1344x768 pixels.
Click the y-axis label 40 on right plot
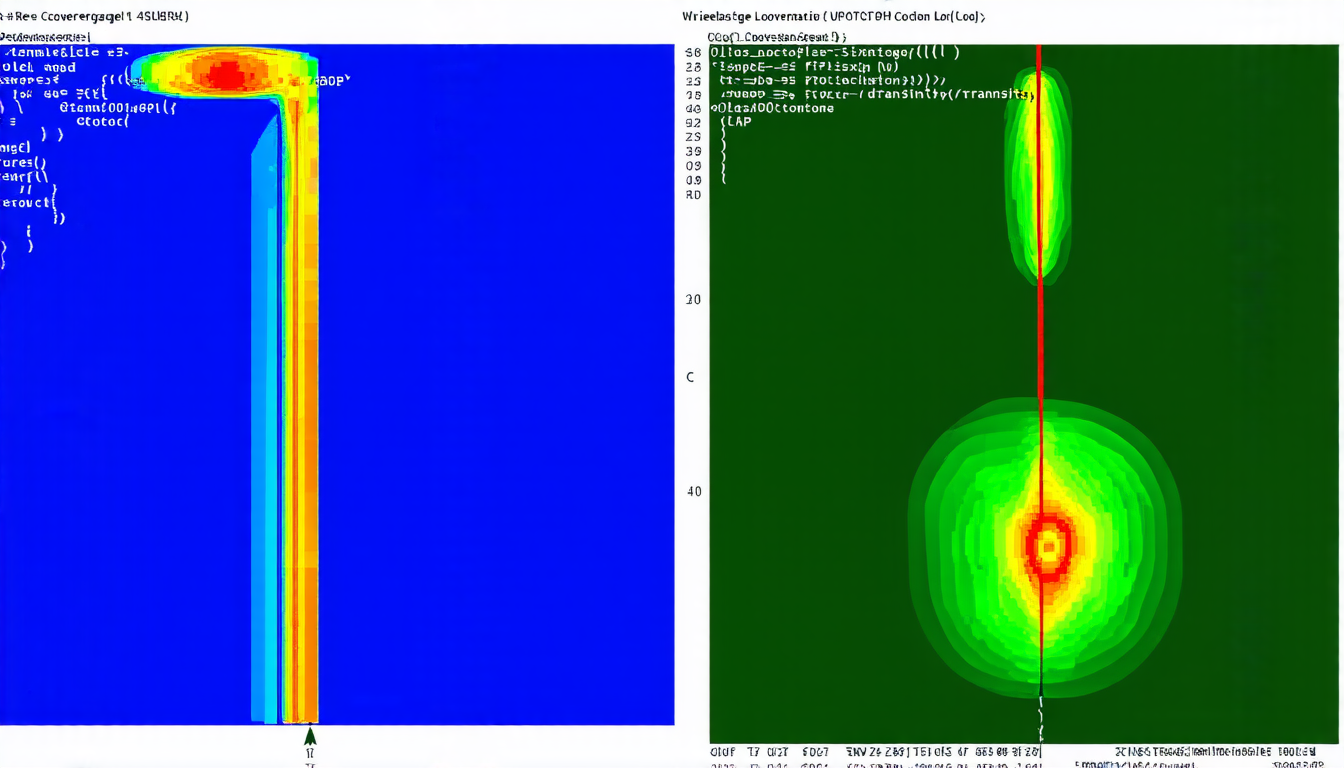click(x=694, y=491)
